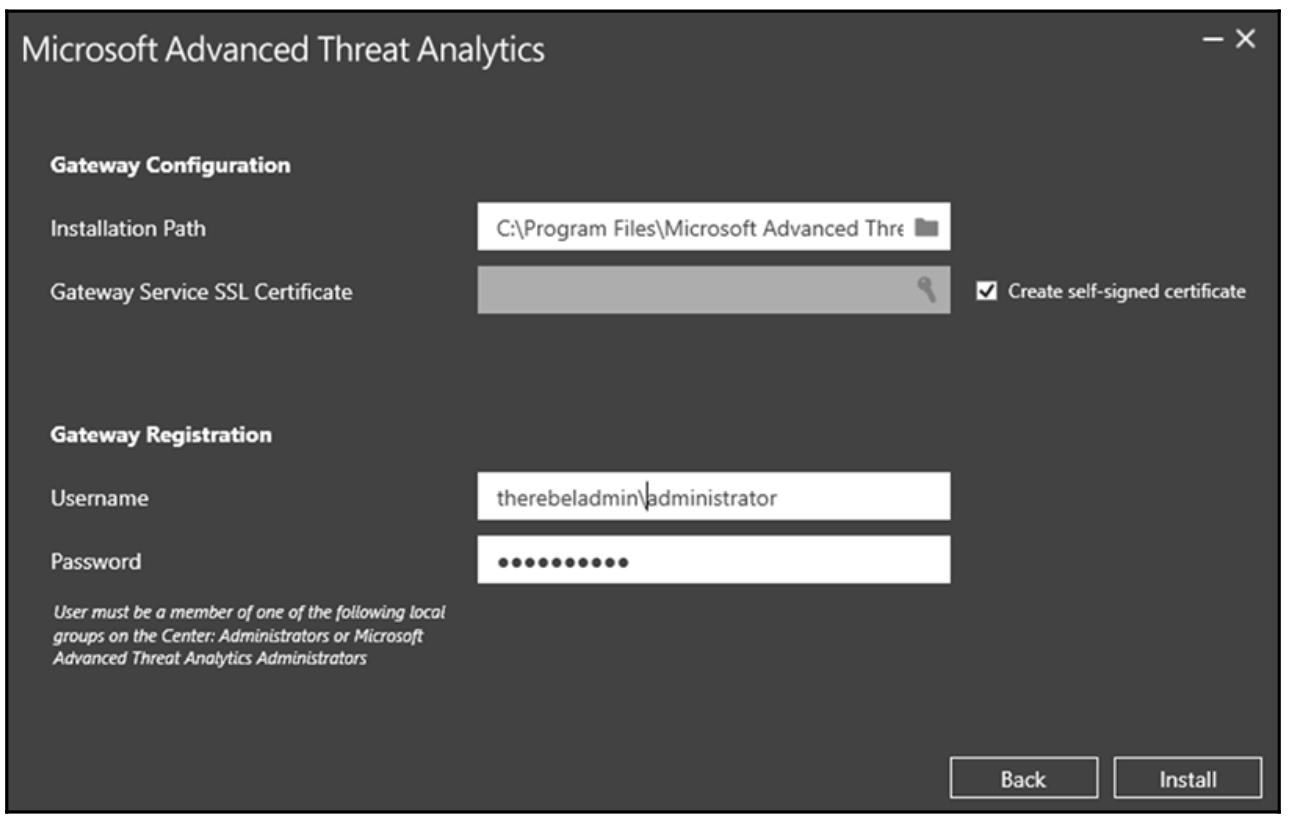Click the Gateway Configuration section heading
The image size is (1290, 819).
coord(170,165)
